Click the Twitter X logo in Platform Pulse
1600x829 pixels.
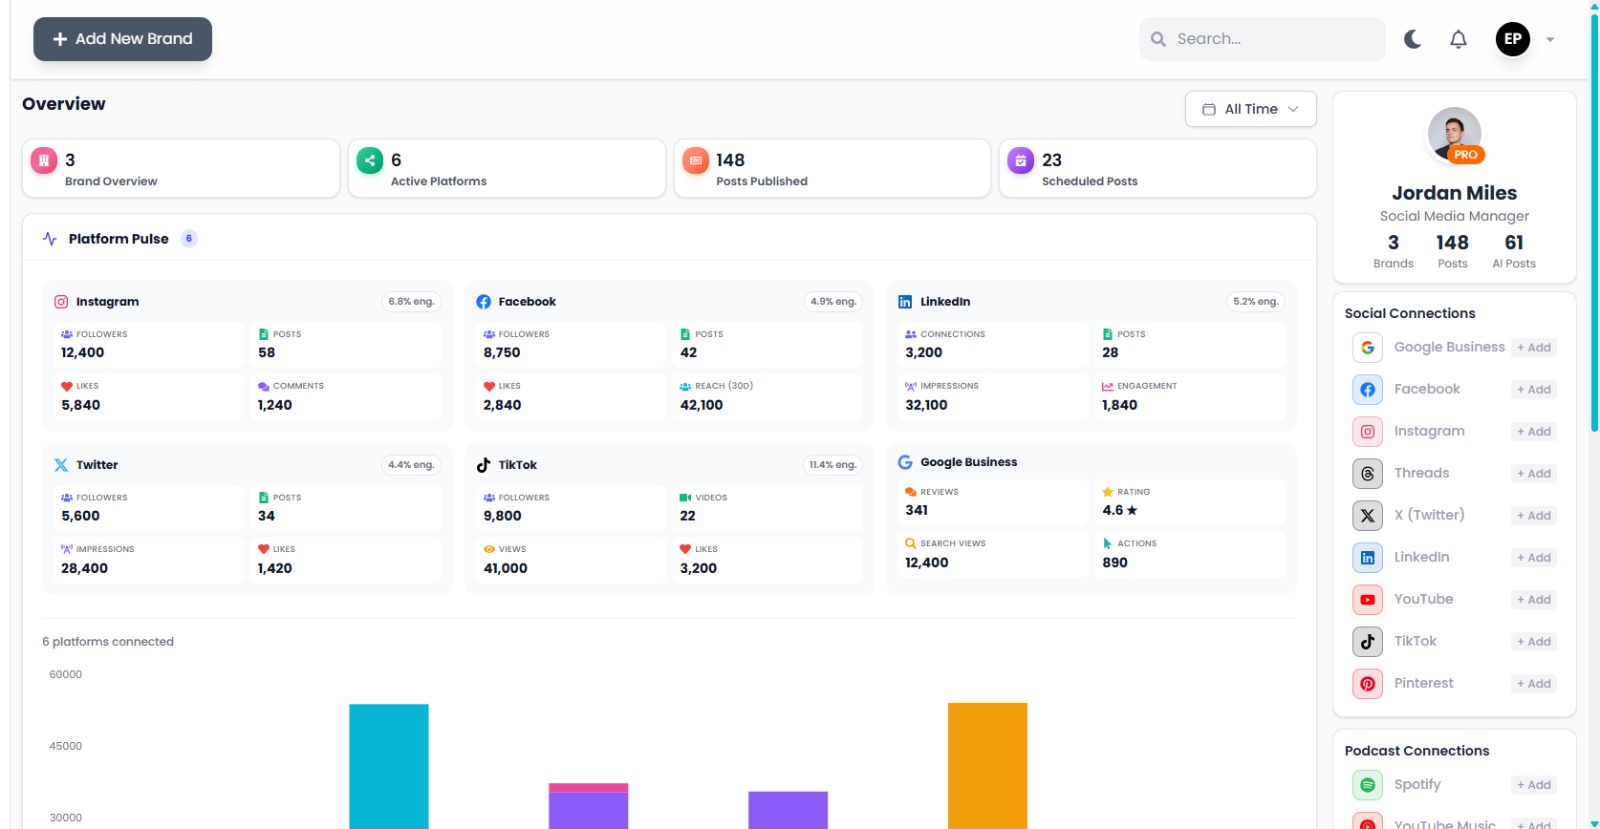click(x=61, y=465)
